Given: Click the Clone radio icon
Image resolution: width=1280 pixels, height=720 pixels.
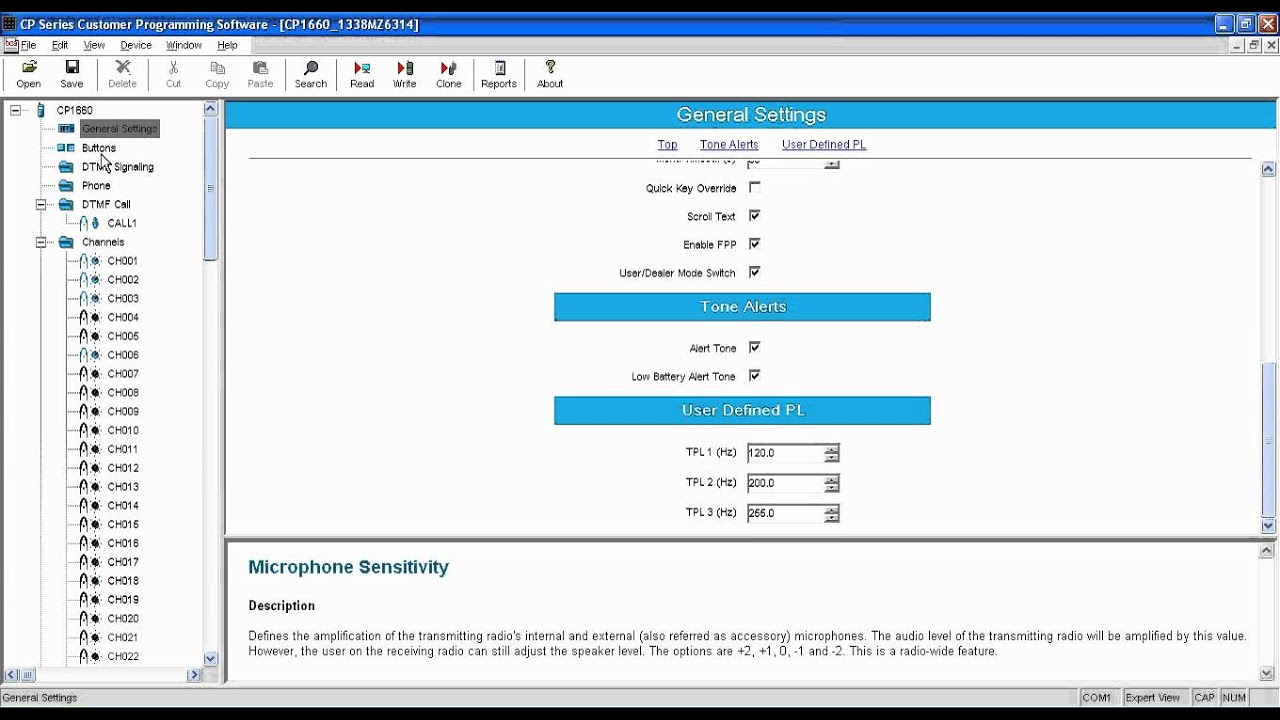Looking at the screenshot, I should pyautogui.click(x=448, y=68).
